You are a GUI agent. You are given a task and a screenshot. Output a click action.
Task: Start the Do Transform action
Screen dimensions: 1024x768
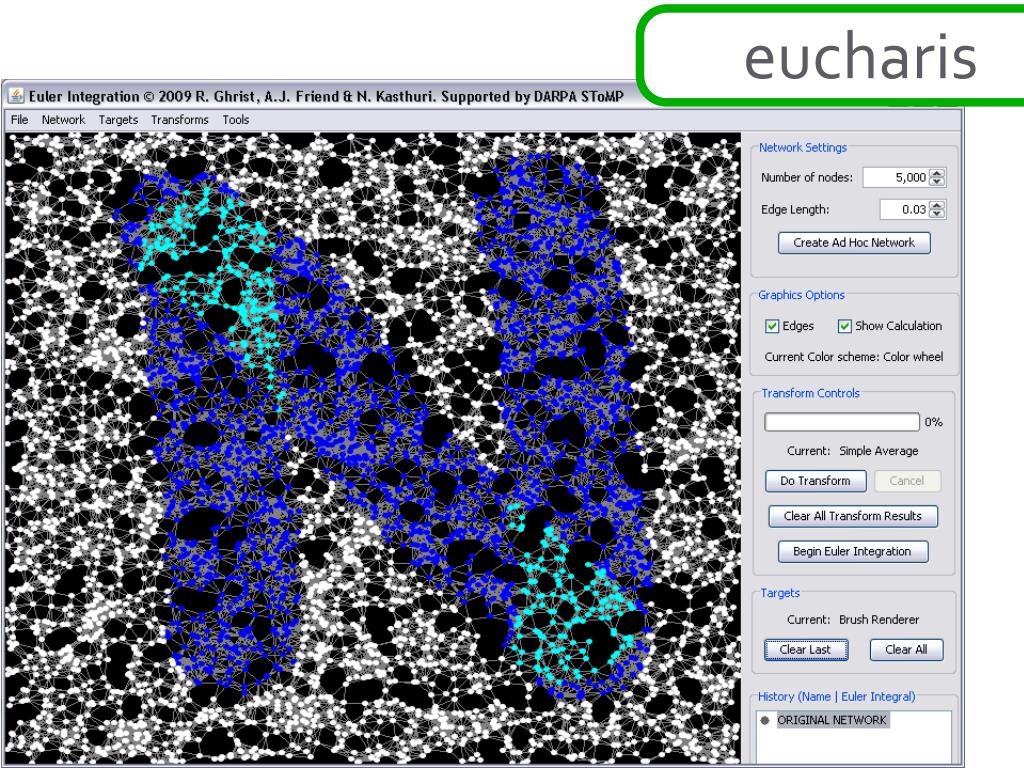pyautogui.click(x=816, y=481)
